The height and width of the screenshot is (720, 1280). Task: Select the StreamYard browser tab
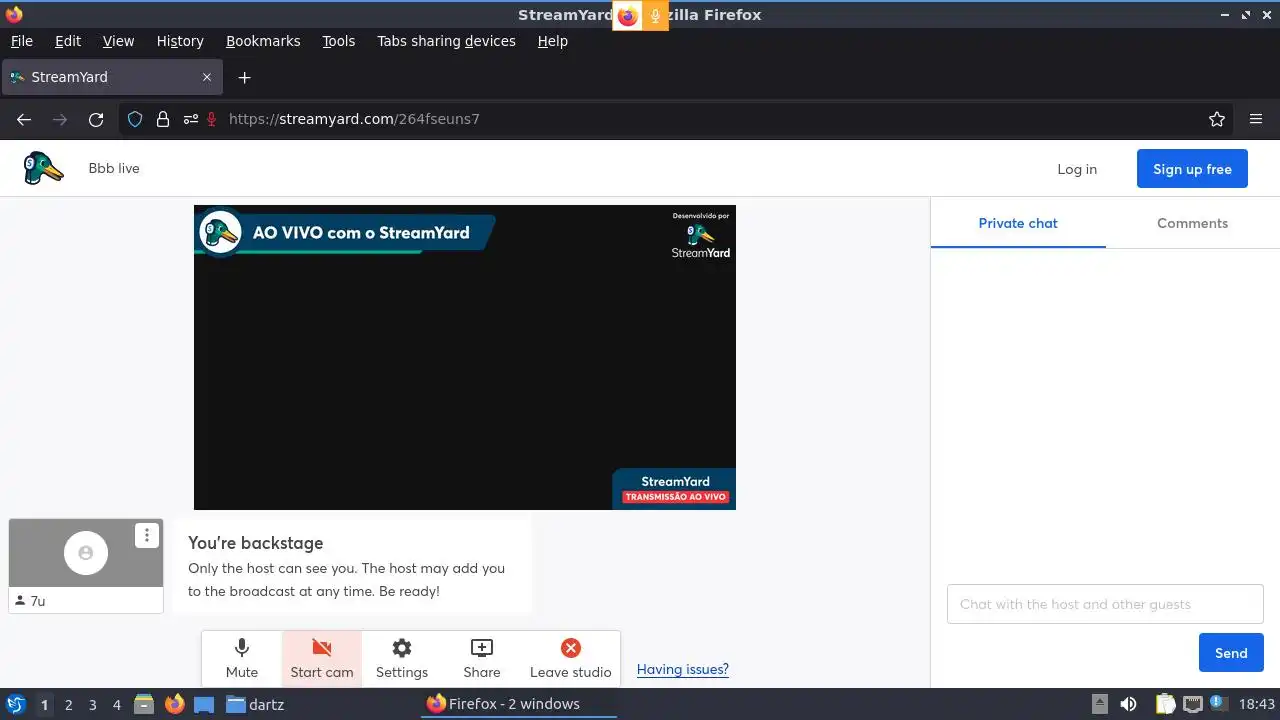click(112, 77)
